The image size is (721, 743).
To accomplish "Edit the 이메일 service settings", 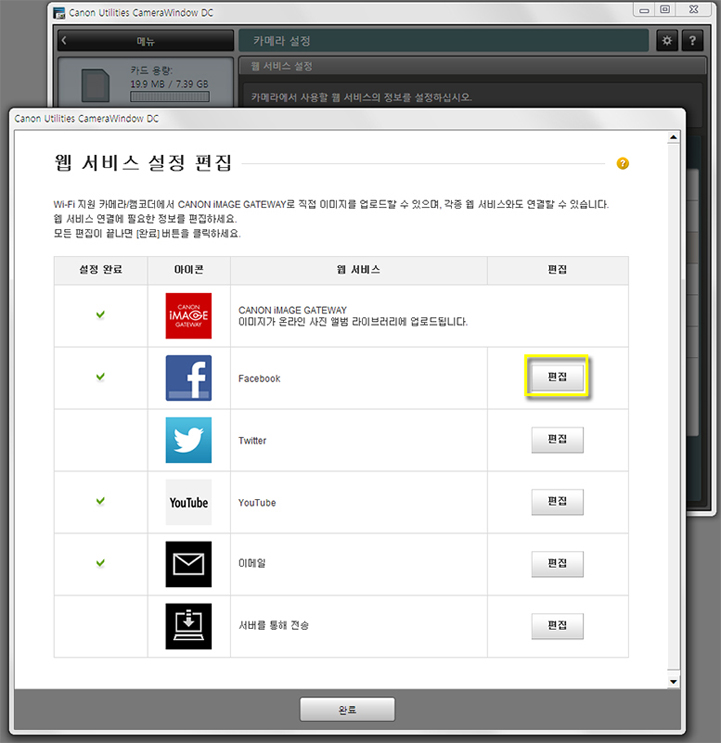I will point(557,564).
